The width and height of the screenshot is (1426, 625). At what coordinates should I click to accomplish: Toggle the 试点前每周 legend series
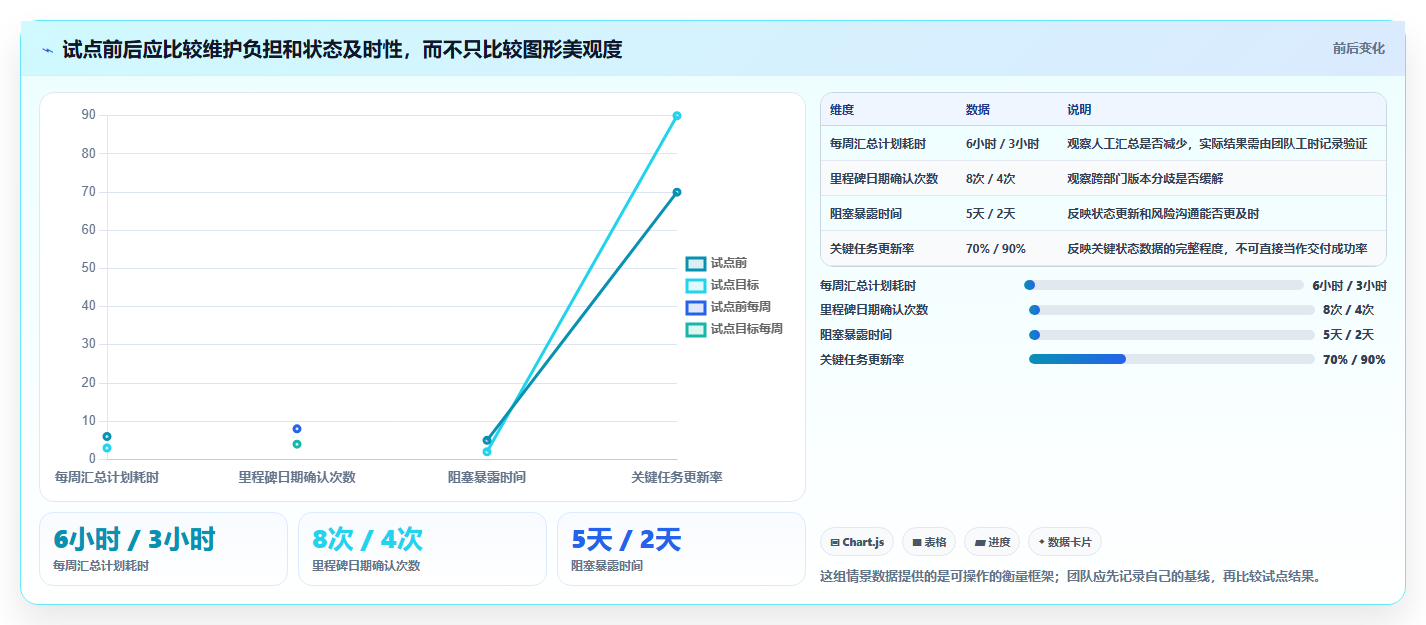coord(728,307)
